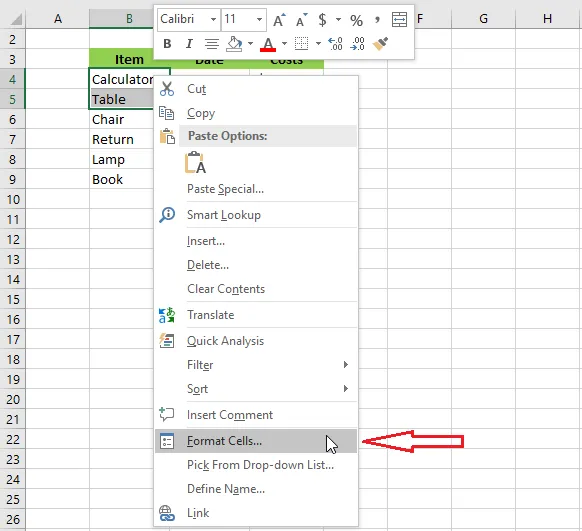Apply Percent Style from mini toolbar
This screenshot has width=582, height=531.
pos(356,20)
